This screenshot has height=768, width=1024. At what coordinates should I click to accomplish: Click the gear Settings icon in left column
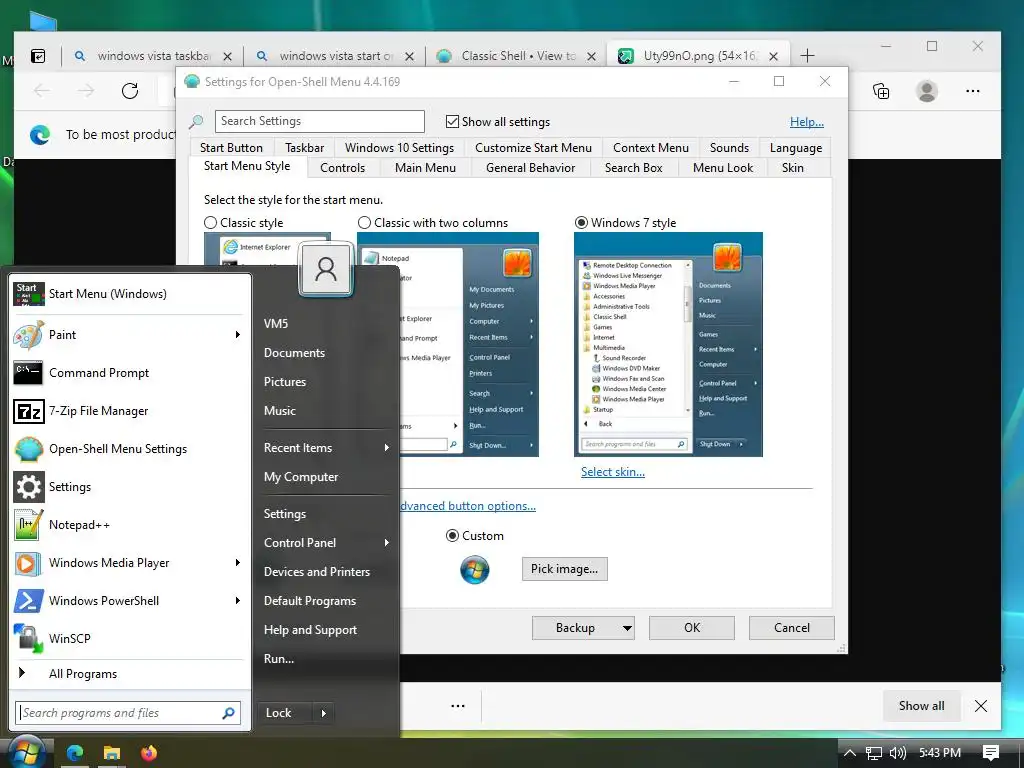point(29,487)
